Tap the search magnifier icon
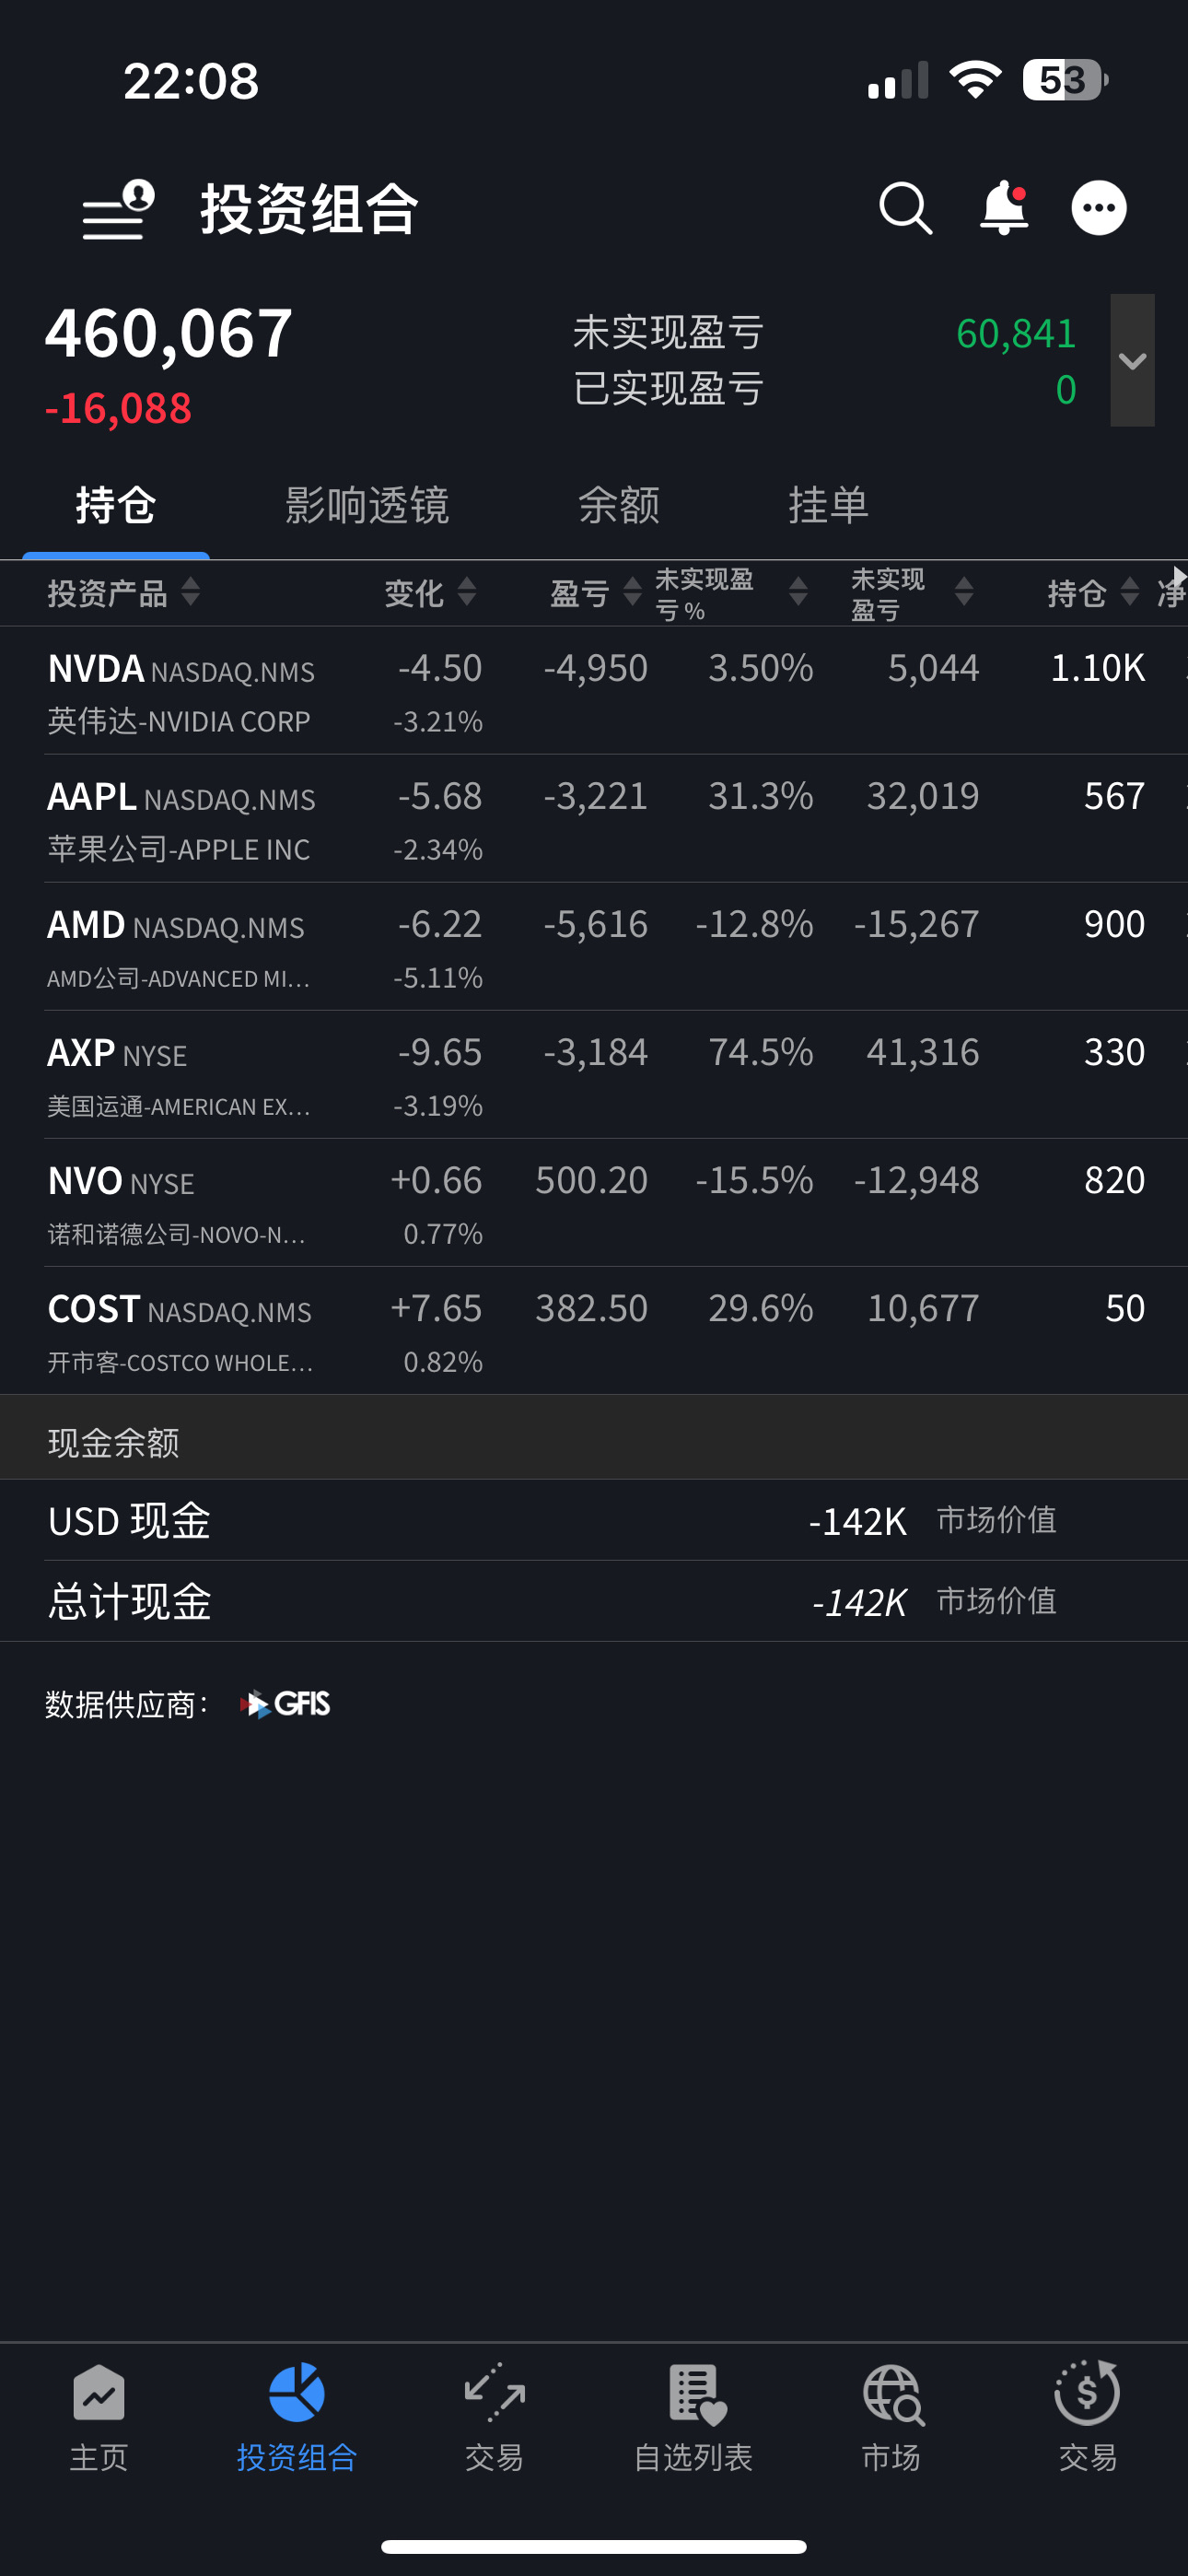The height and width of the screenshot is (2576, 1188). click(x=906, y=208)
